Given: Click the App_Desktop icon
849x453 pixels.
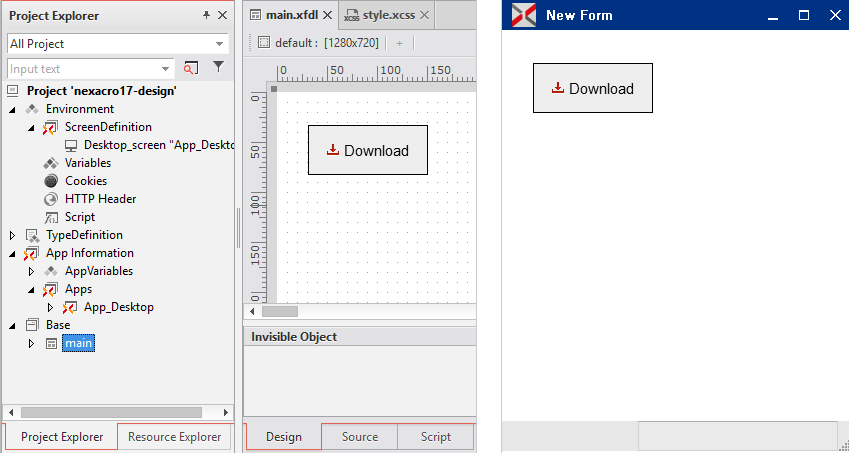Looking at the screenshot, I should 69,308.
